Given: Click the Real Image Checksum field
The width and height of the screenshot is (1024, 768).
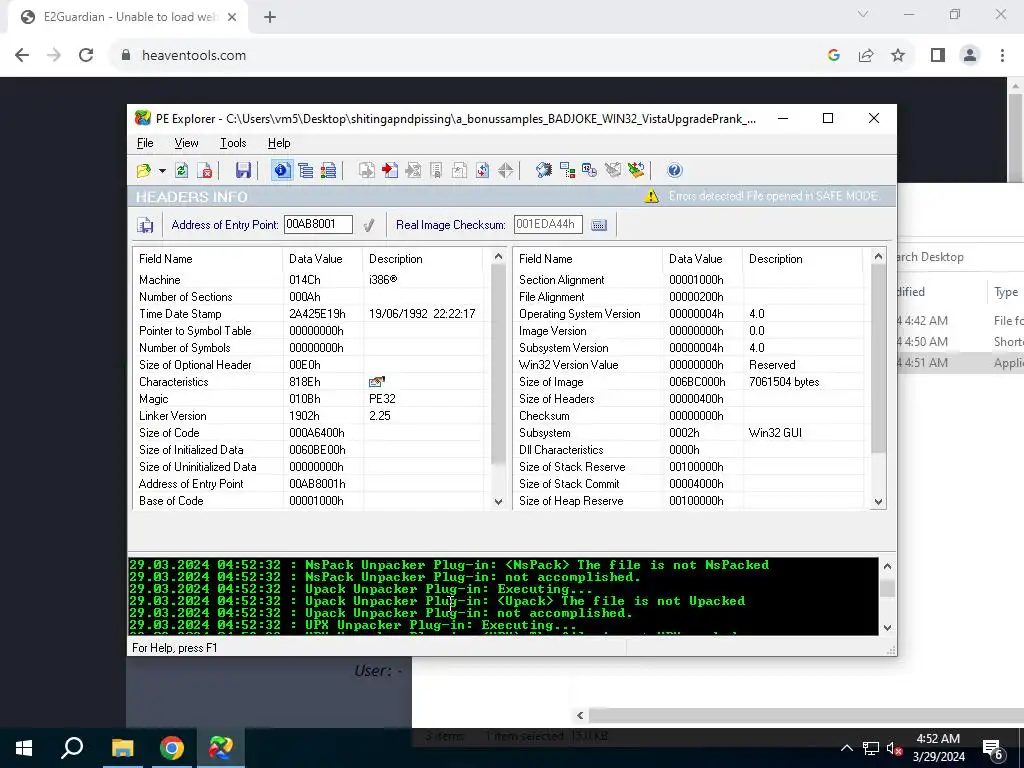Looking at the screenshot, I should [548, 225].
